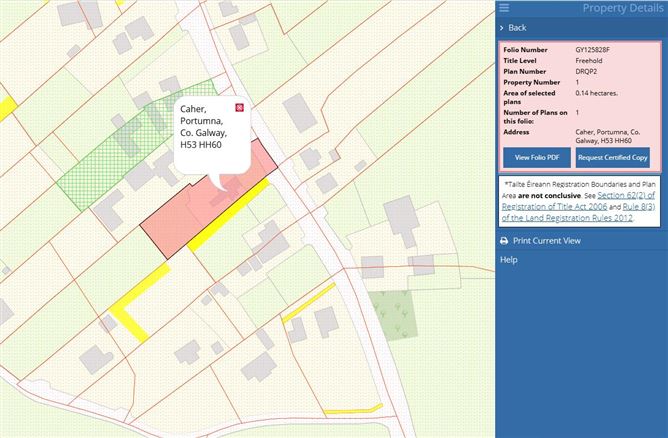Close the Caher address popup
The width and height of the screenshot is (668, 438).
click(x=239, y=107)
